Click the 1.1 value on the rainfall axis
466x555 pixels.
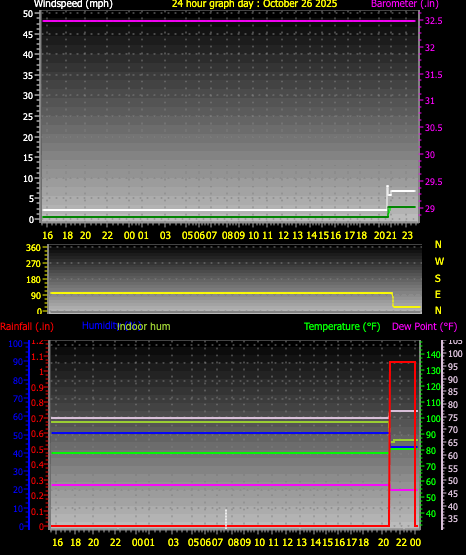pos(37,357)
